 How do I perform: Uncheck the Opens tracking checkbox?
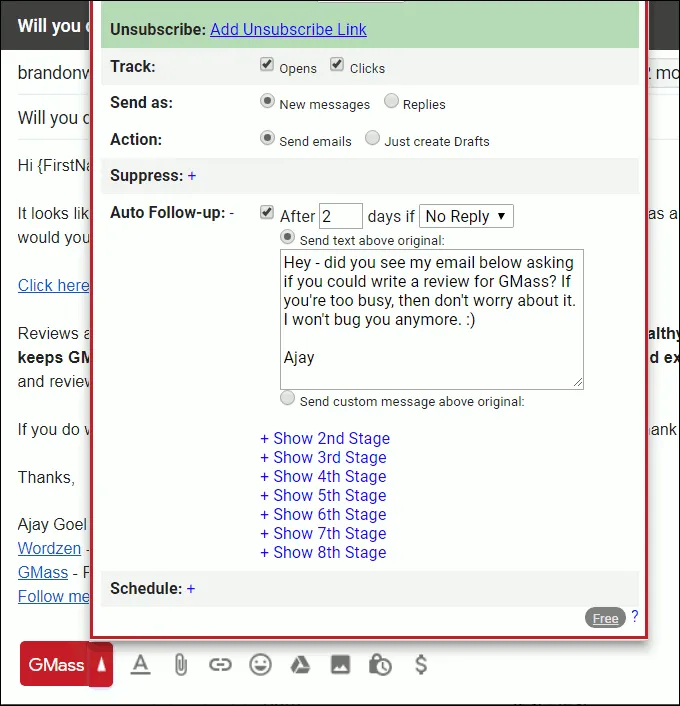pos(267,64)
